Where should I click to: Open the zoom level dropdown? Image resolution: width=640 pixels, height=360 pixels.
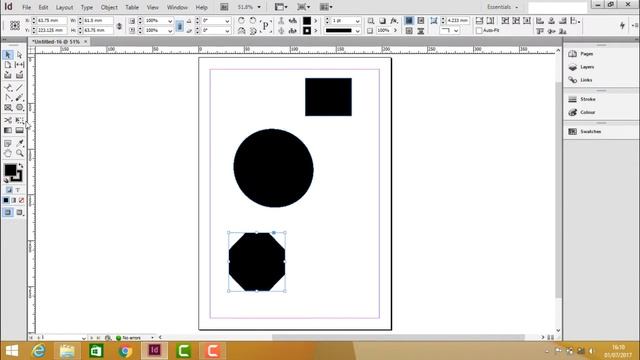pyautogui.click(x=259, y=7)
